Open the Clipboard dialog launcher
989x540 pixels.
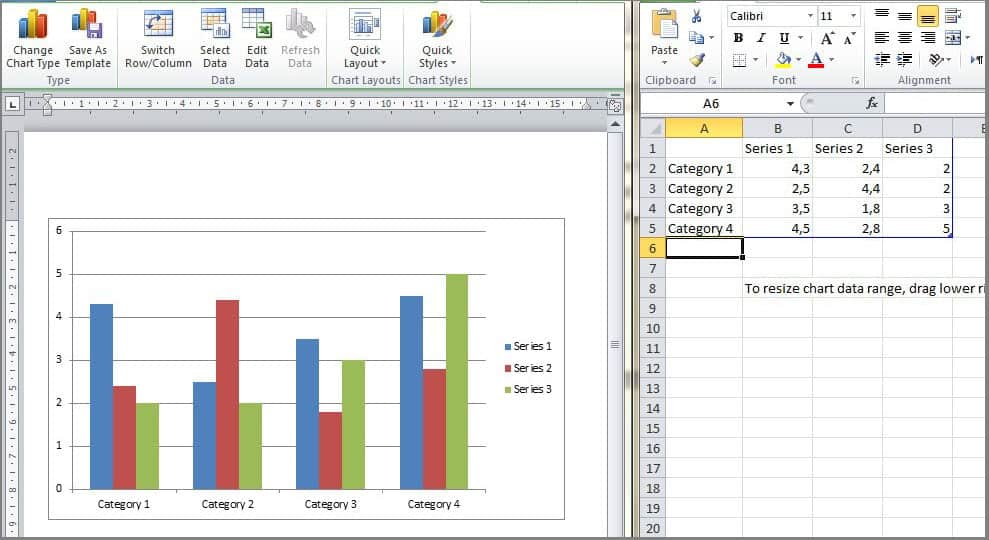point(712,81)
